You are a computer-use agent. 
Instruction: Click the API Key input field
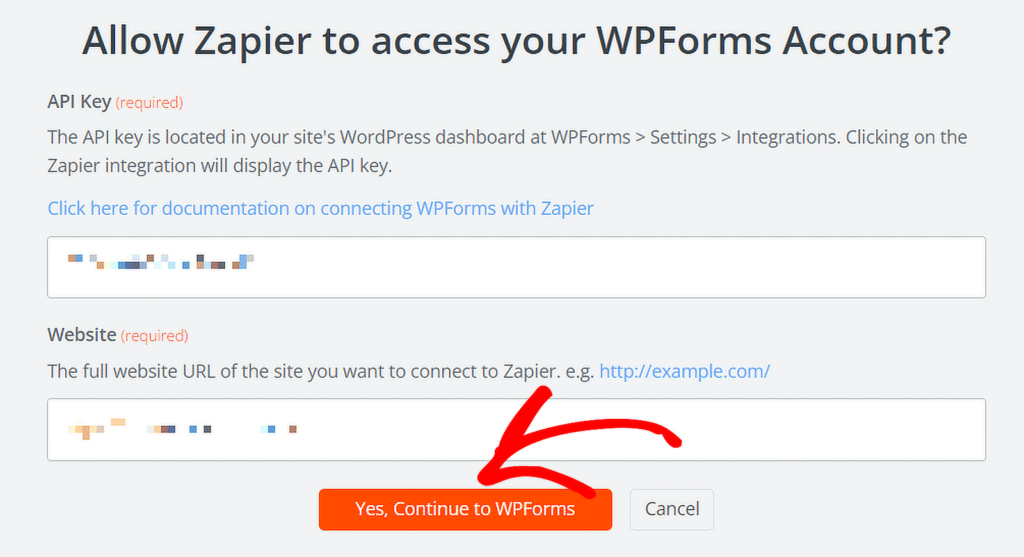pos(600,267)
